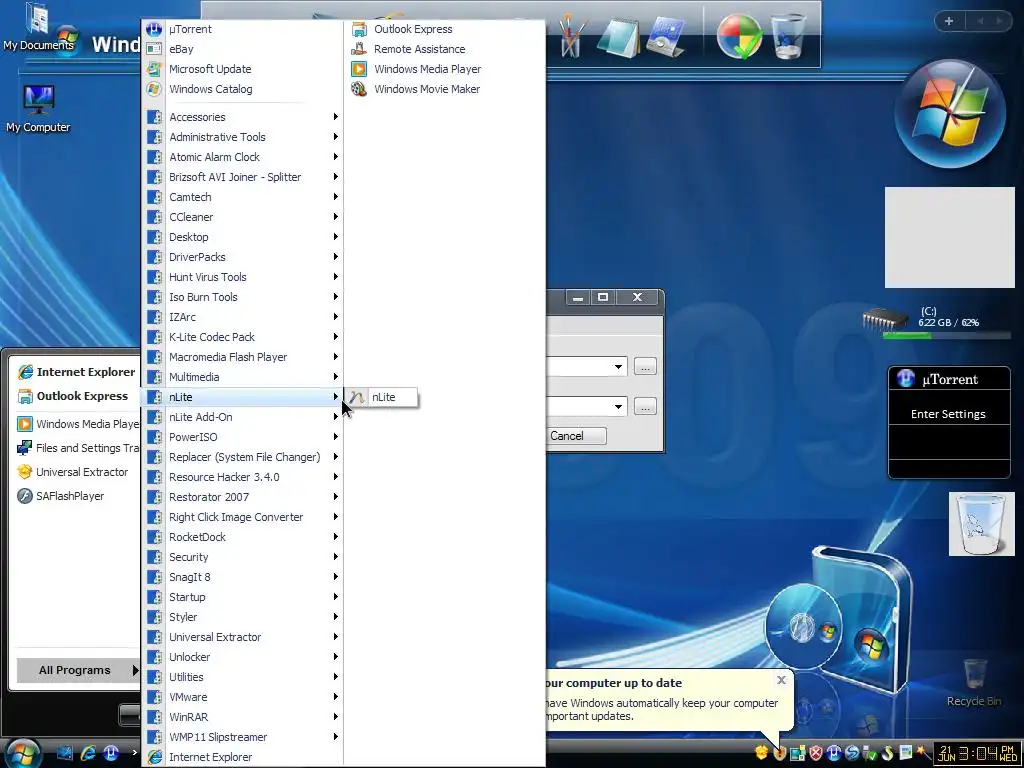Click µTorrent quick launch icon in taskbar
The height and width of the screenshot is (768, 1024).
[111, 752]
